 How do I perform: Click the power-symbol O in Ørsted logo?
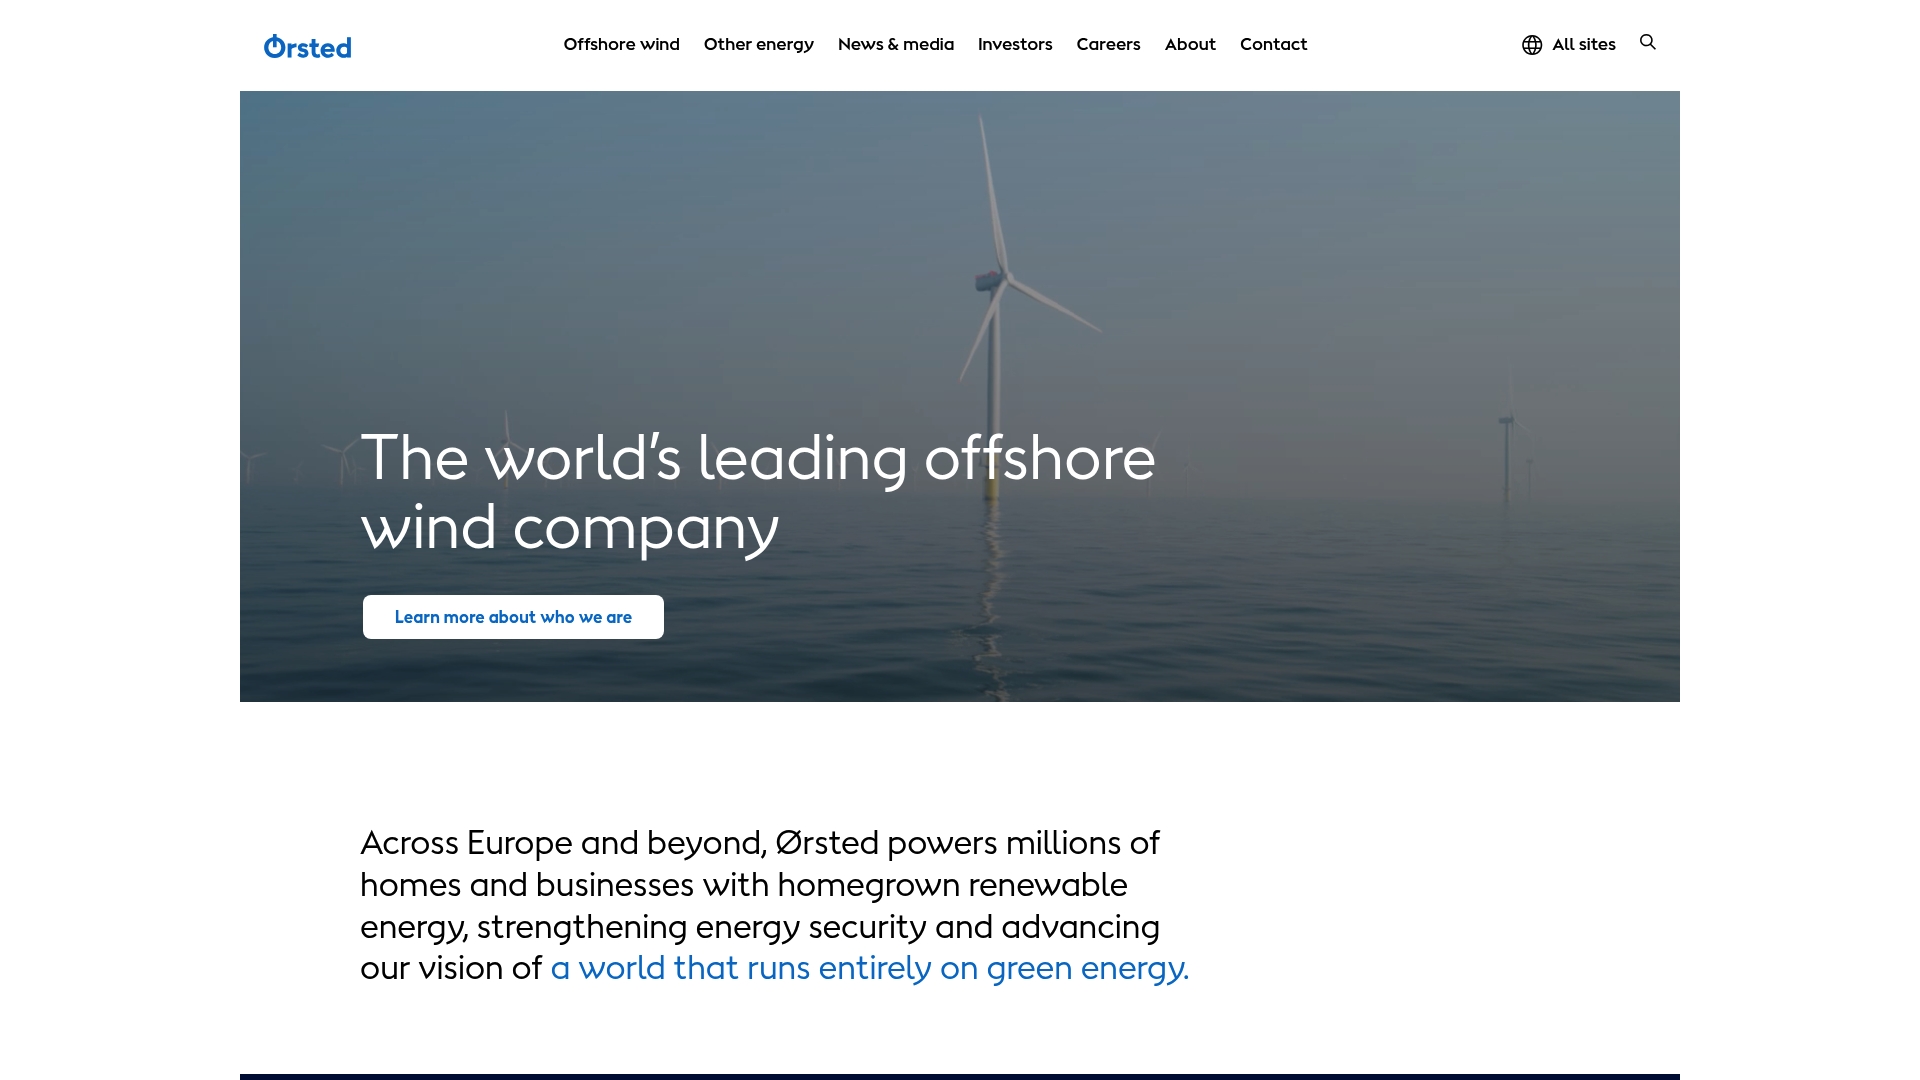[x=274, y=47]
